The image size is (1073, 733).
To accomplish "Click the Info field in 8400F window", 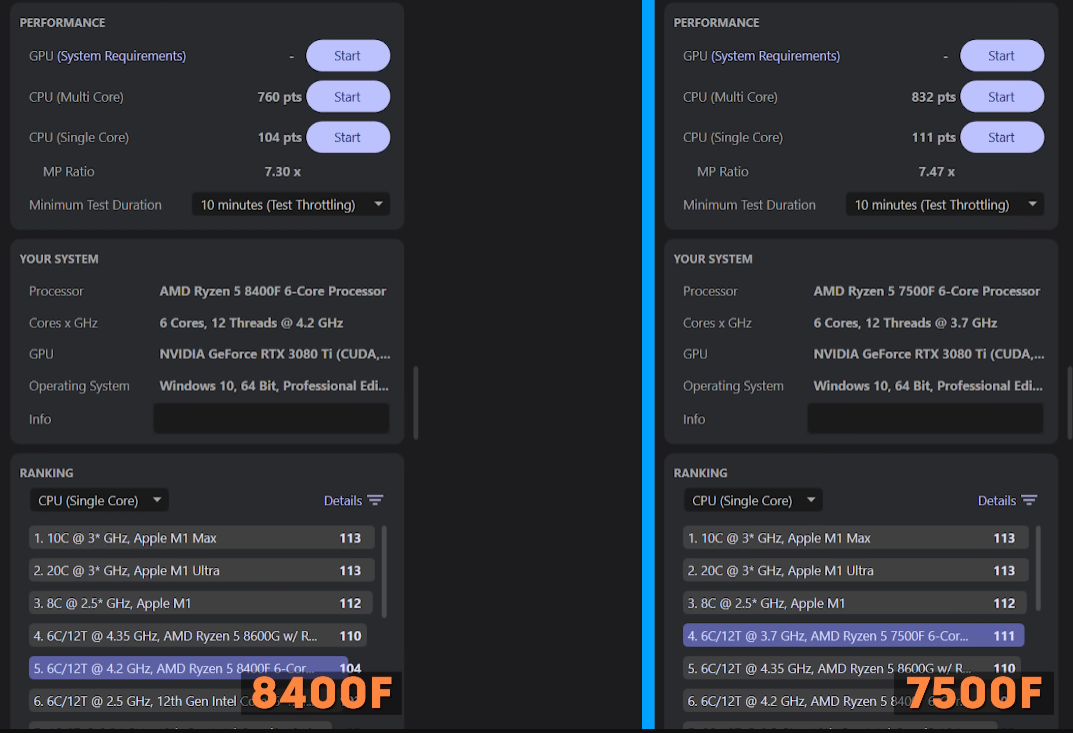I will 272,418.
